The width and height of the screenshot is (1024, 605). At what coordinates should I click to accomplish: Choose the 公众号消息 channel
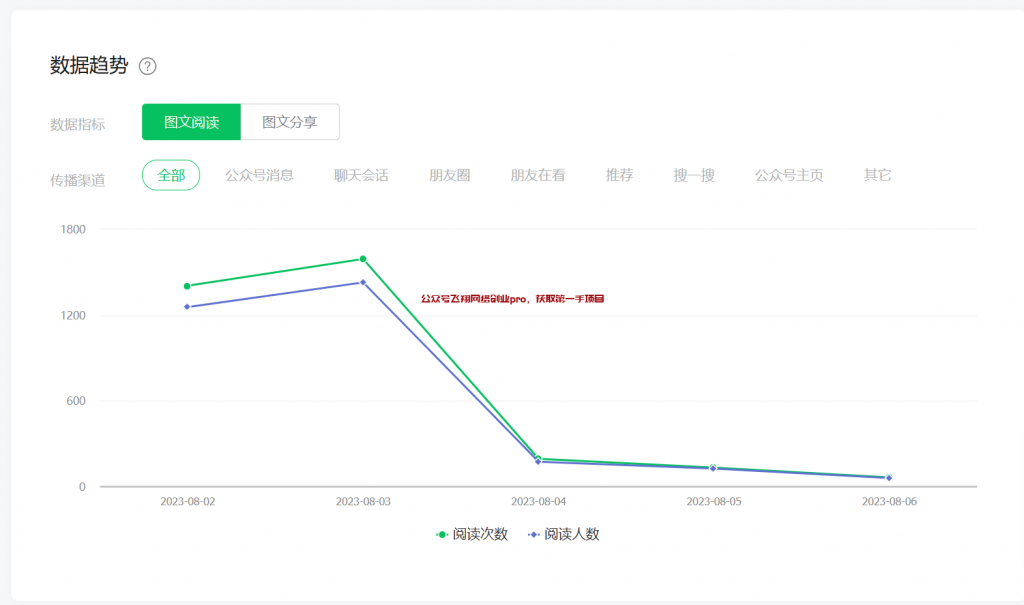click(260, 174)
